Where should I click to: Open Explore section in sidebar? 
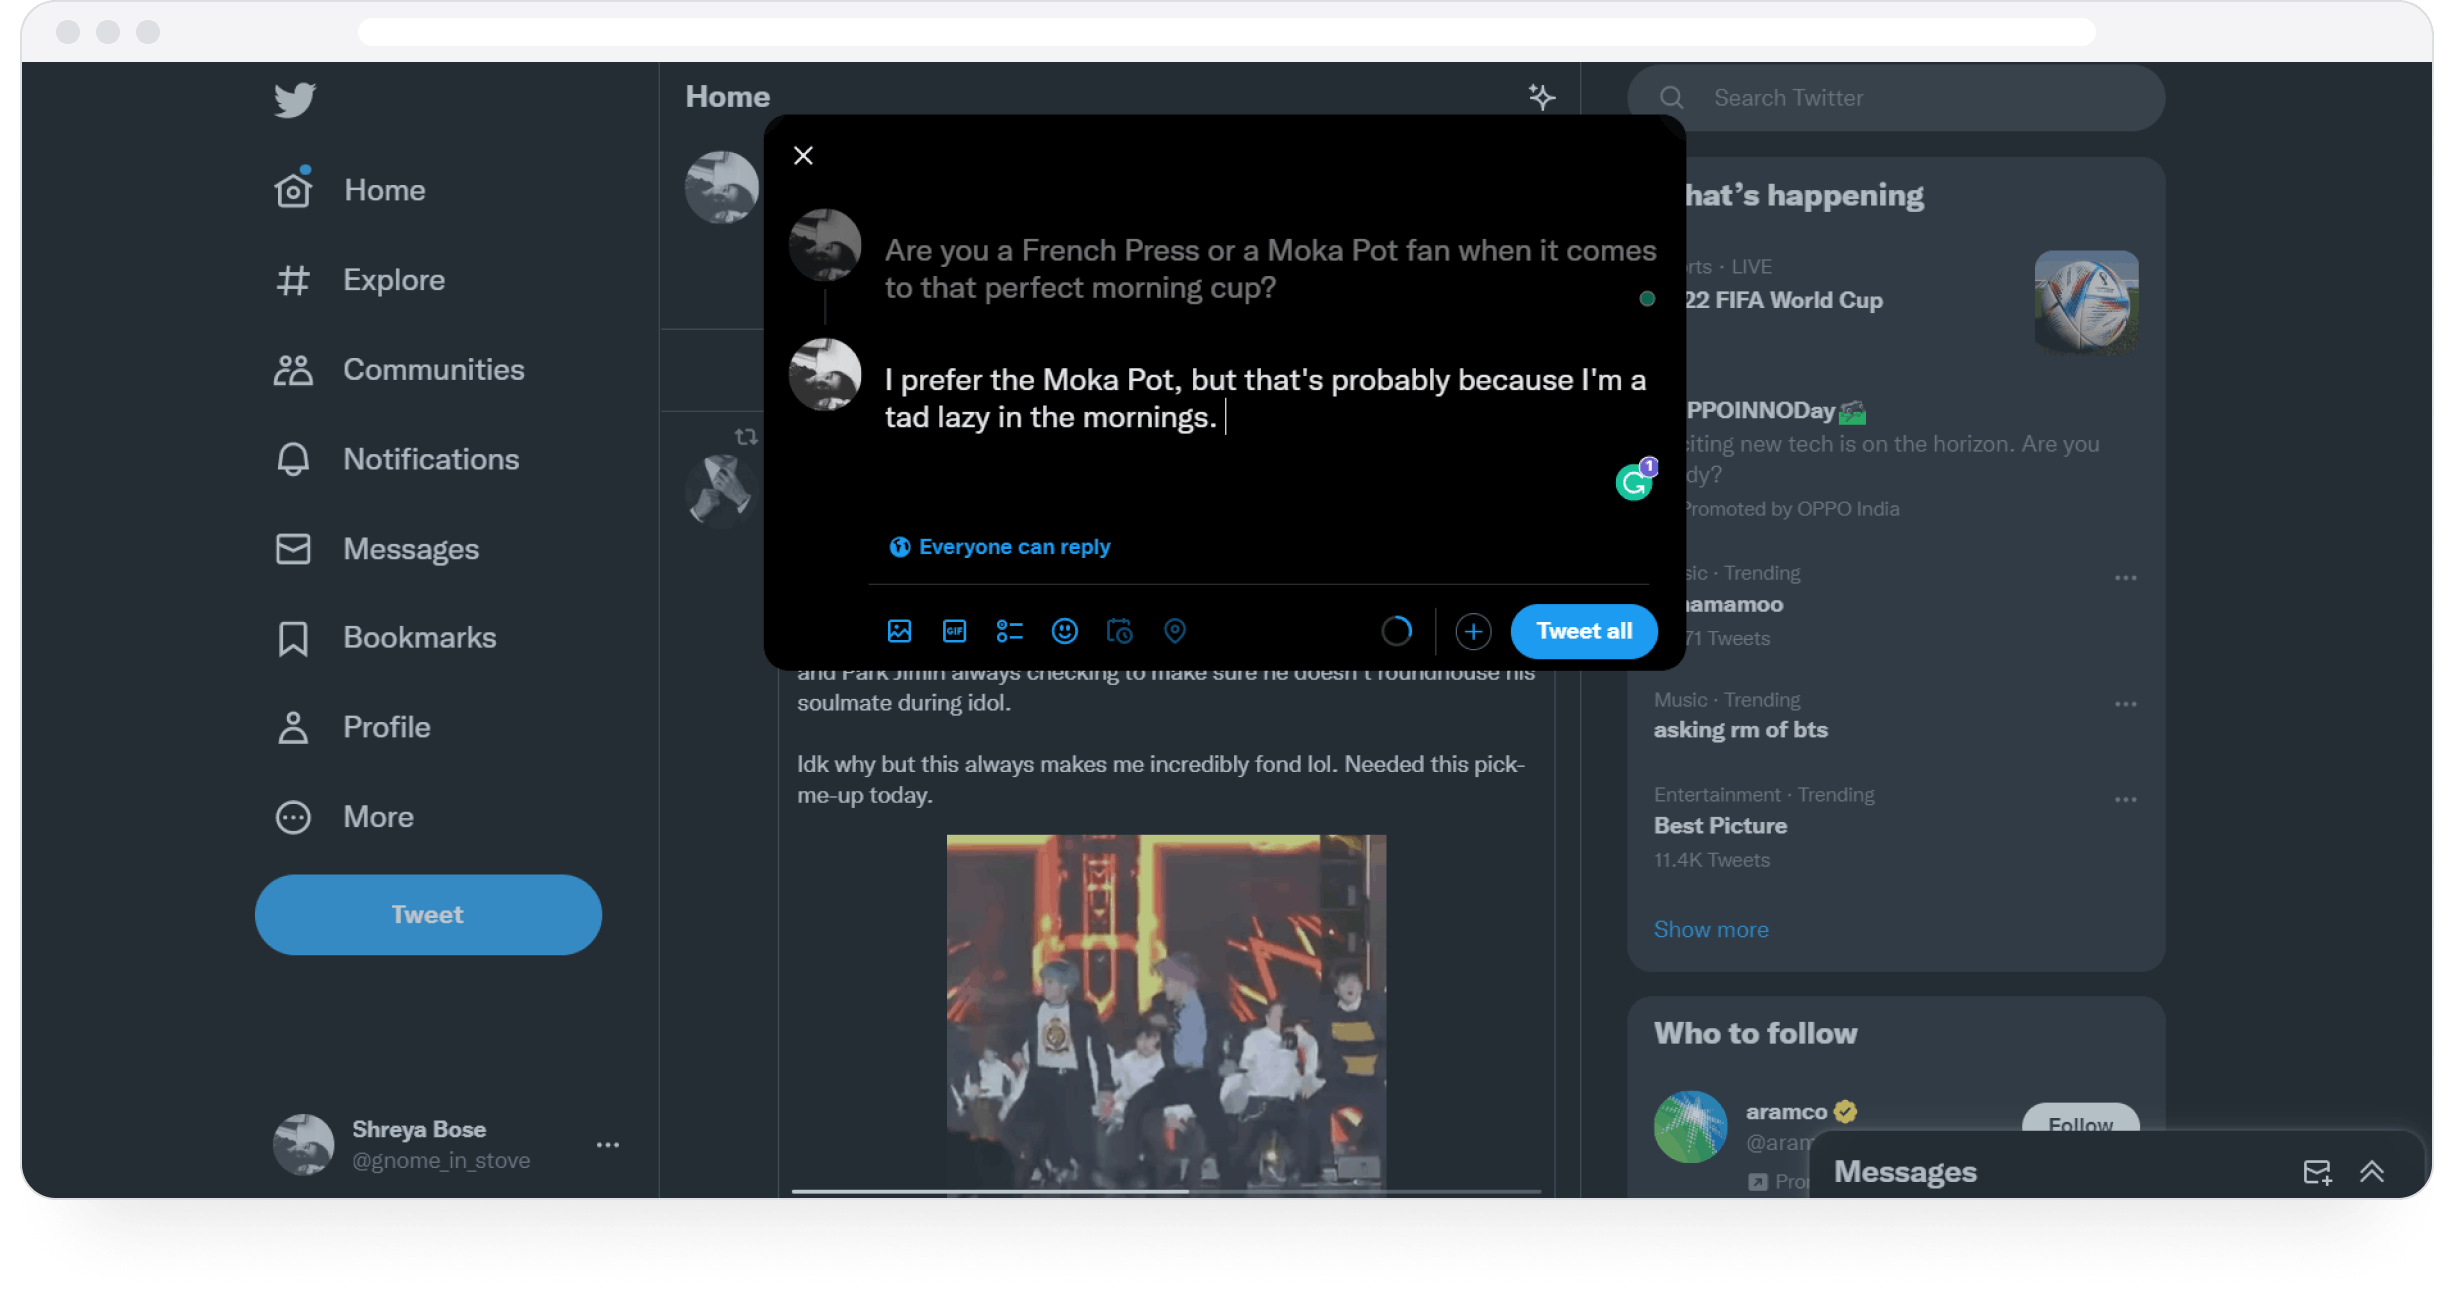click(x=393, y=279)
